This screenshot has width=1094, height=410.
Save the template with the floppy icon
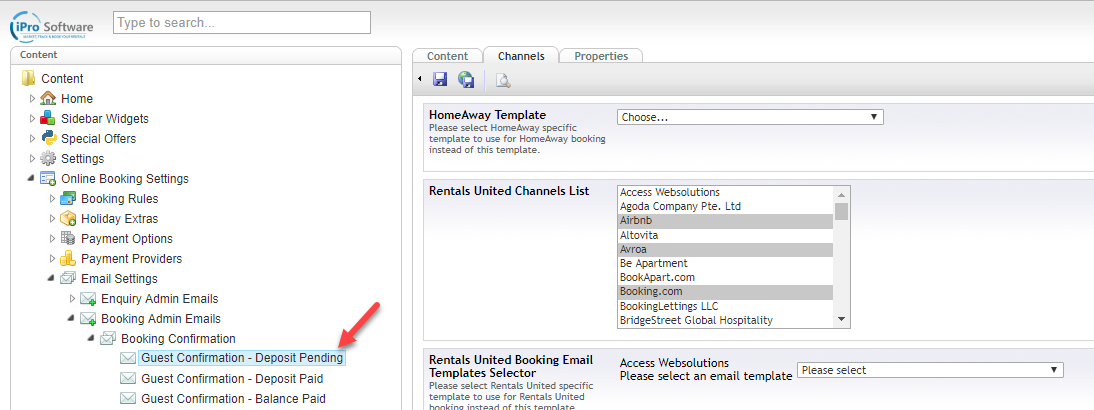point(440,79)
